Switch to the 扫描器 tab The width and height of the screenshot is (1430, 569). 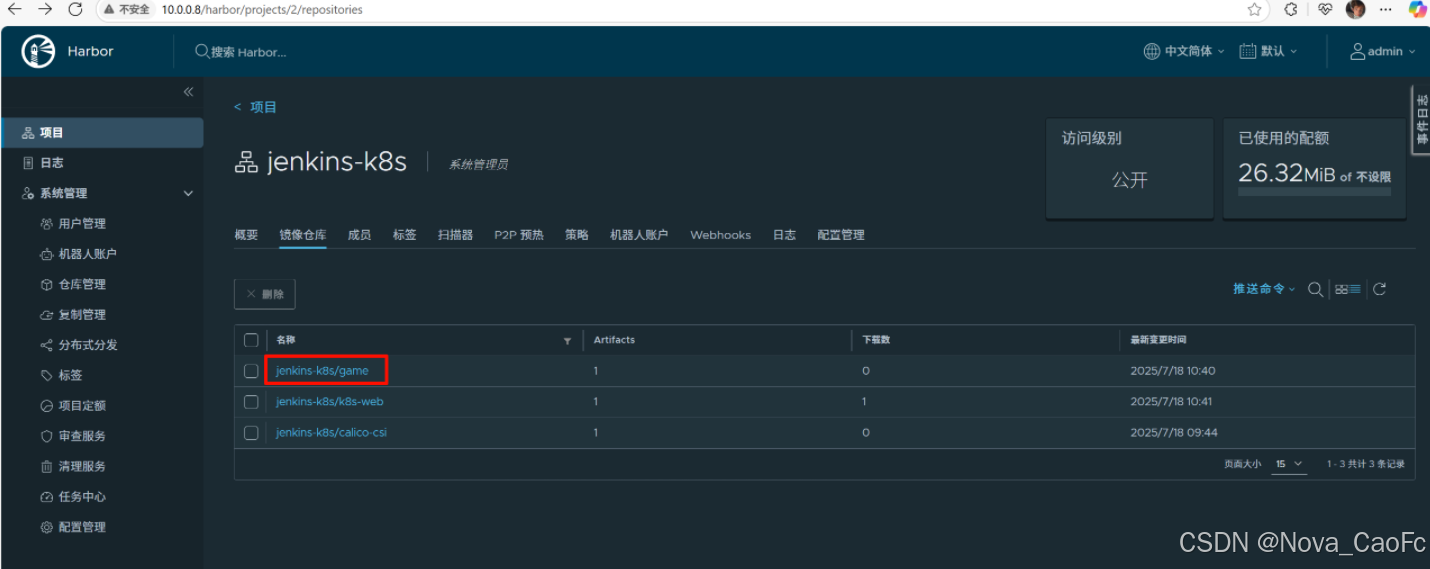point(455,235)
